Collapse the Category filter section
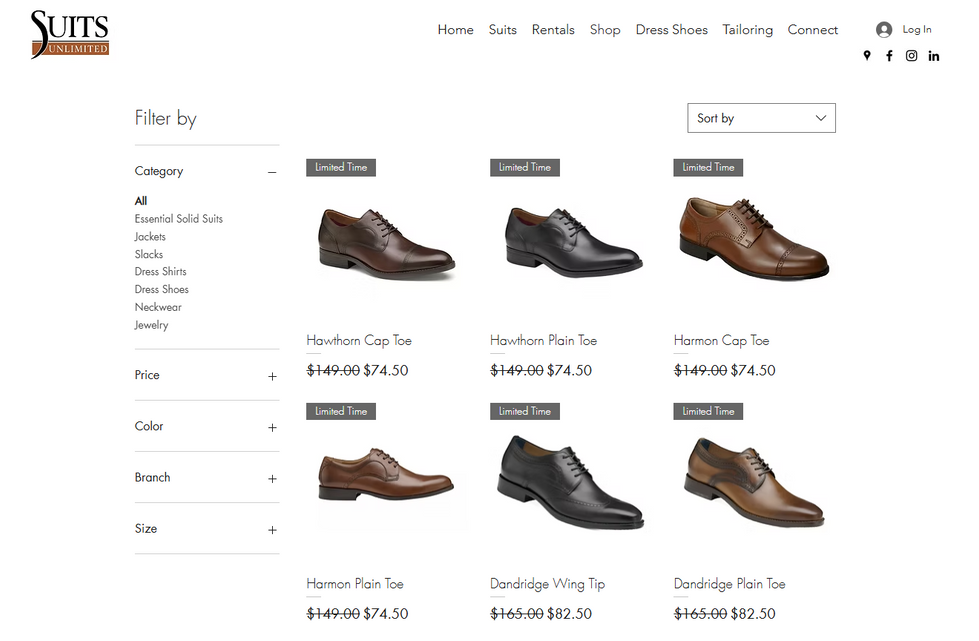The width and height of the screenshot is (979, 641). pyautogui.click(x=272, y=172)
